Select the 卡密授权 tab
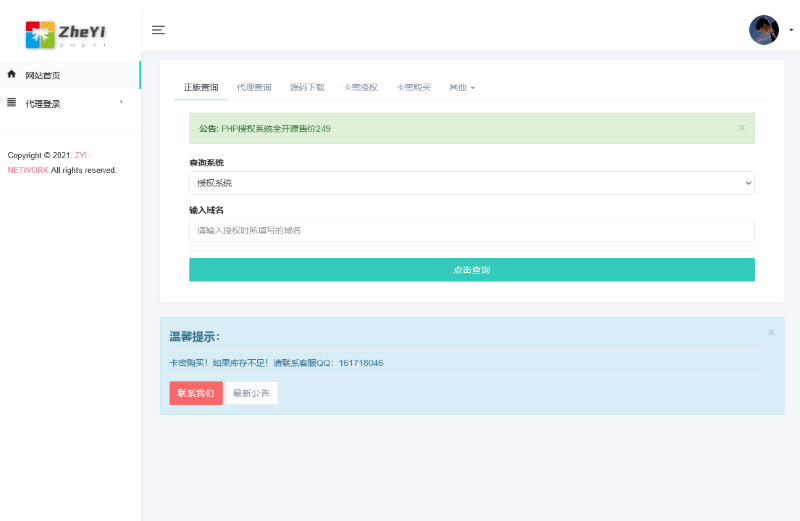Viewport: 800px width, 521px height. (x=360, y=88)
